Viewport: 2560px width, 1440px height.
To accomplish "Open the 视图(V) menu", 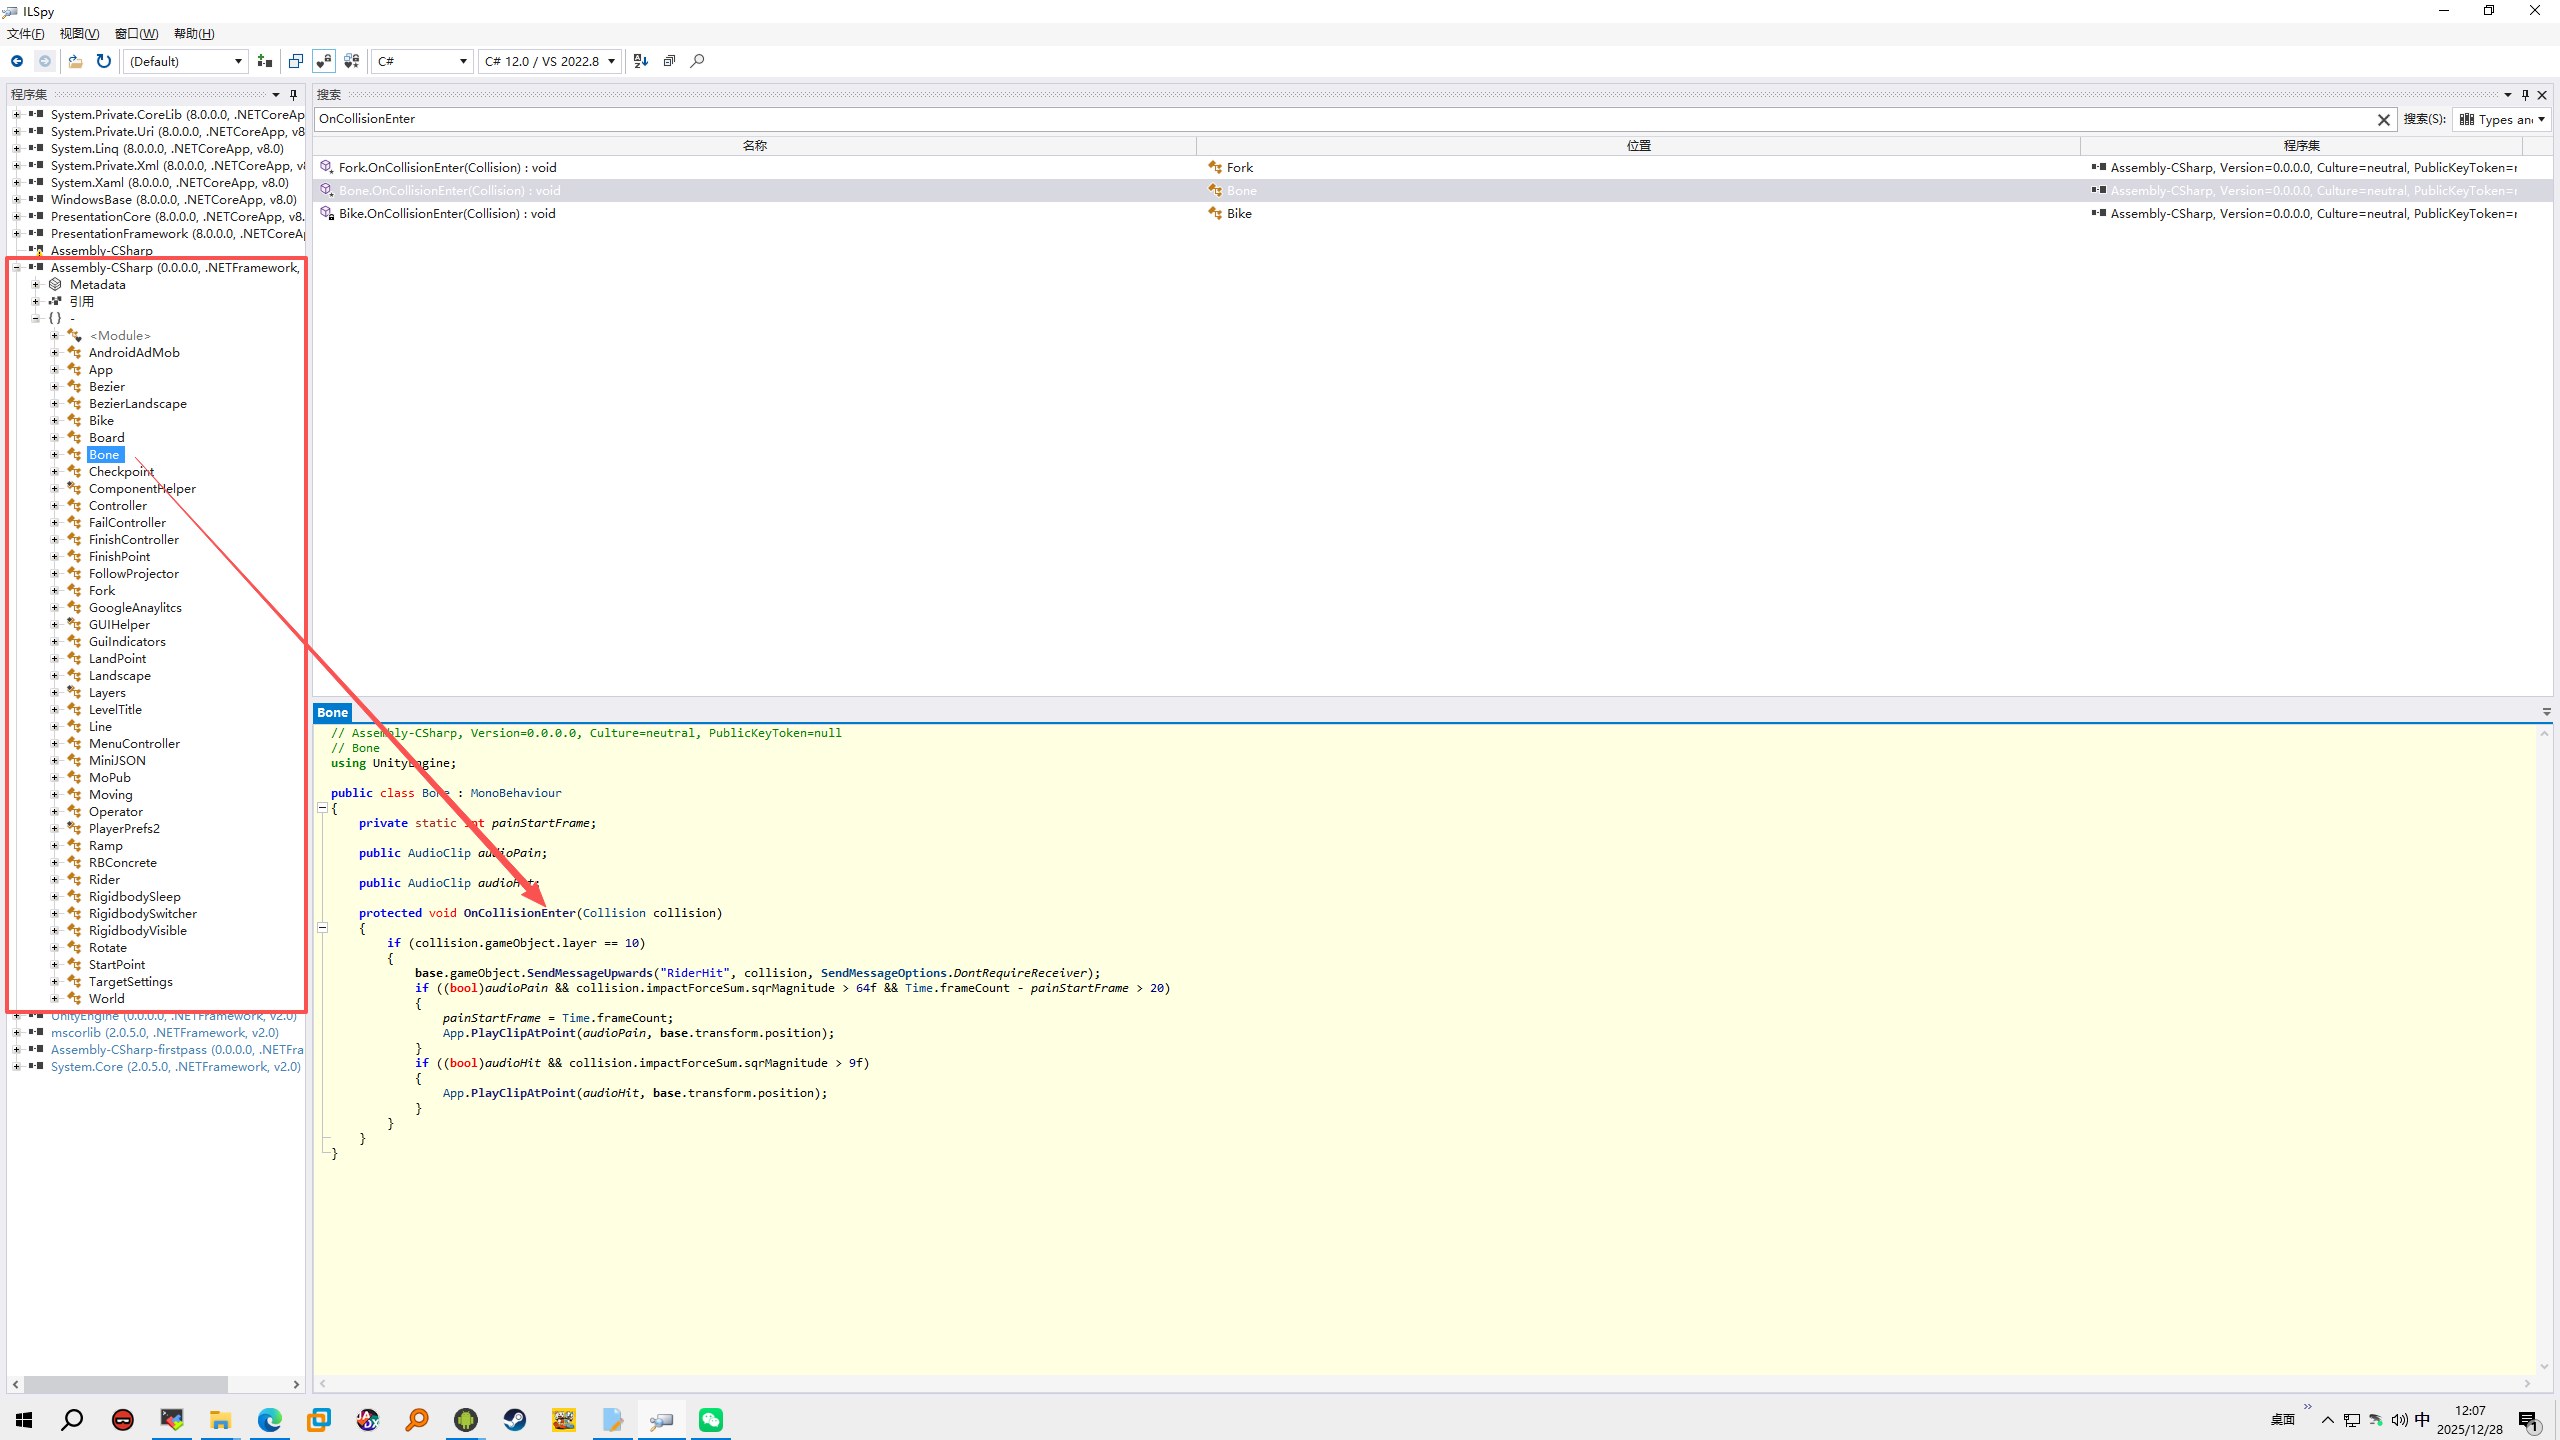I will click(79, 34).
